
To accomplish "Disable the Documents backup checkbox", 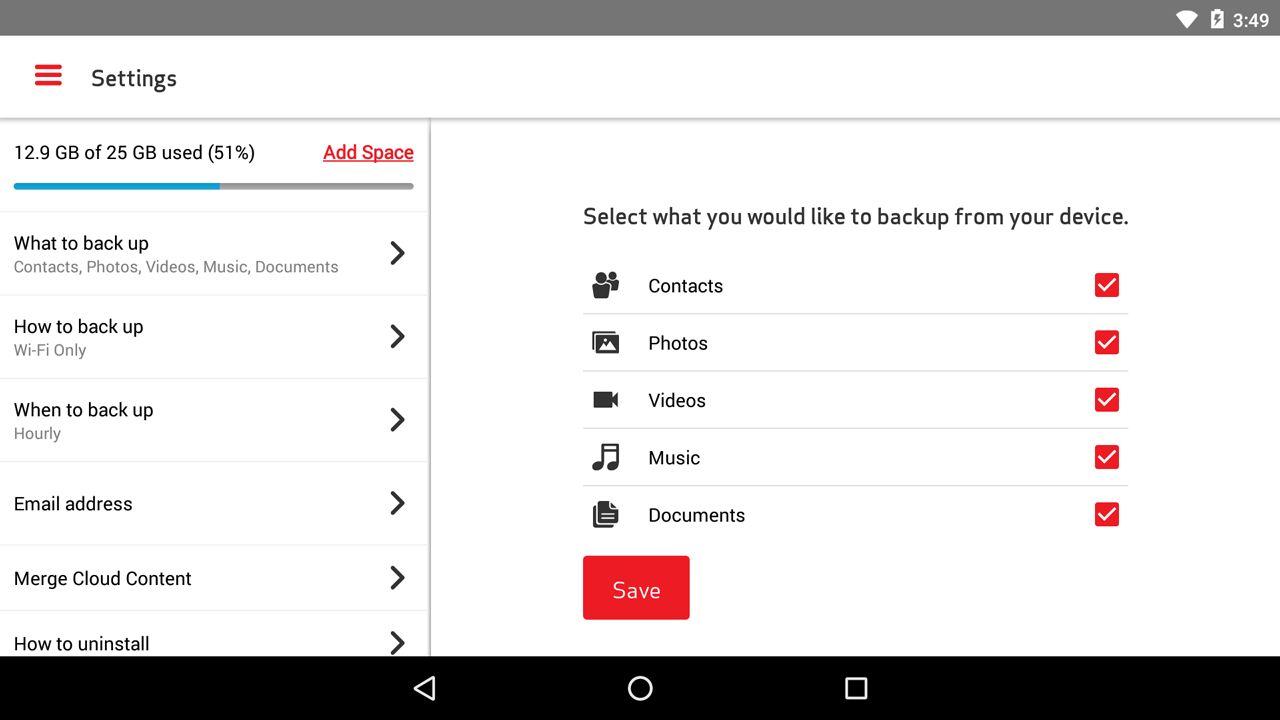I will click(x=1106, y=515).
